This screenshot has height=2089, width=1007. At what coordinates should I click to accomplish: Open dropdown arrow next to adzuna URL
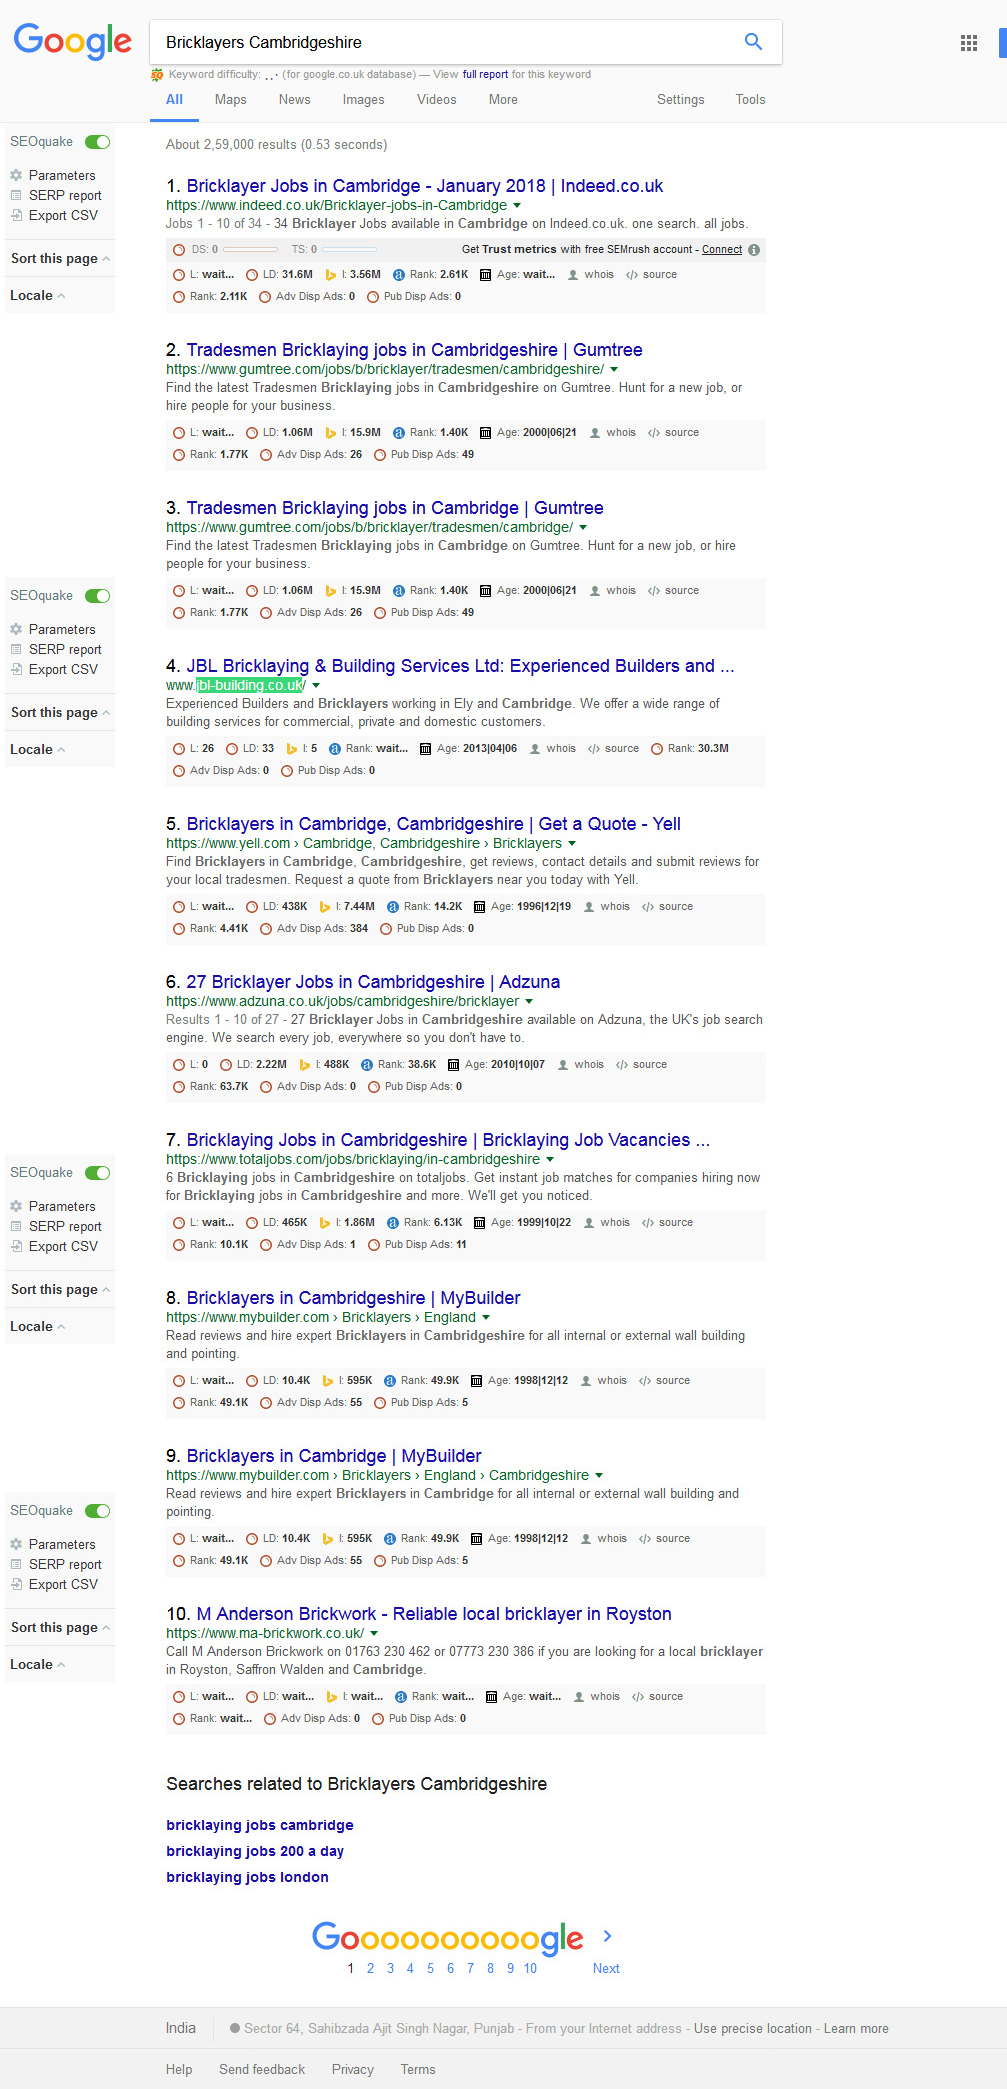529,1001
